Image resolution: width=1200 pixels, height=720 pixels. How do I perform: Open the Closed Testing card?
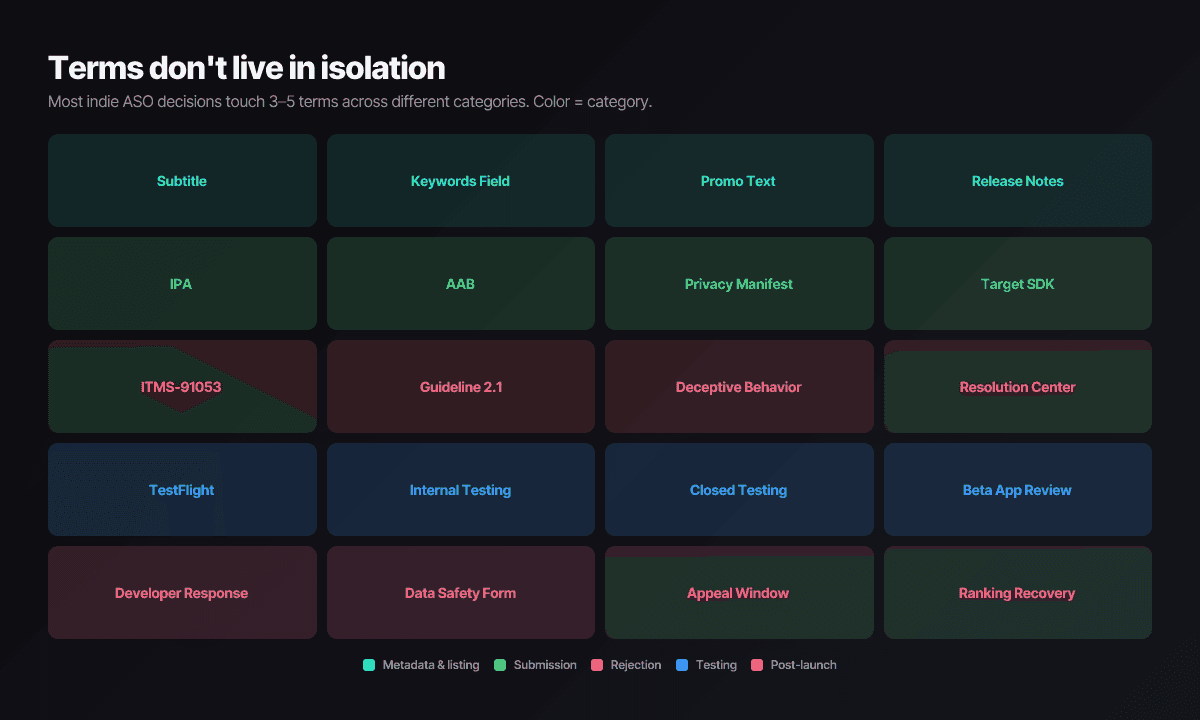[x=739, y=490]
